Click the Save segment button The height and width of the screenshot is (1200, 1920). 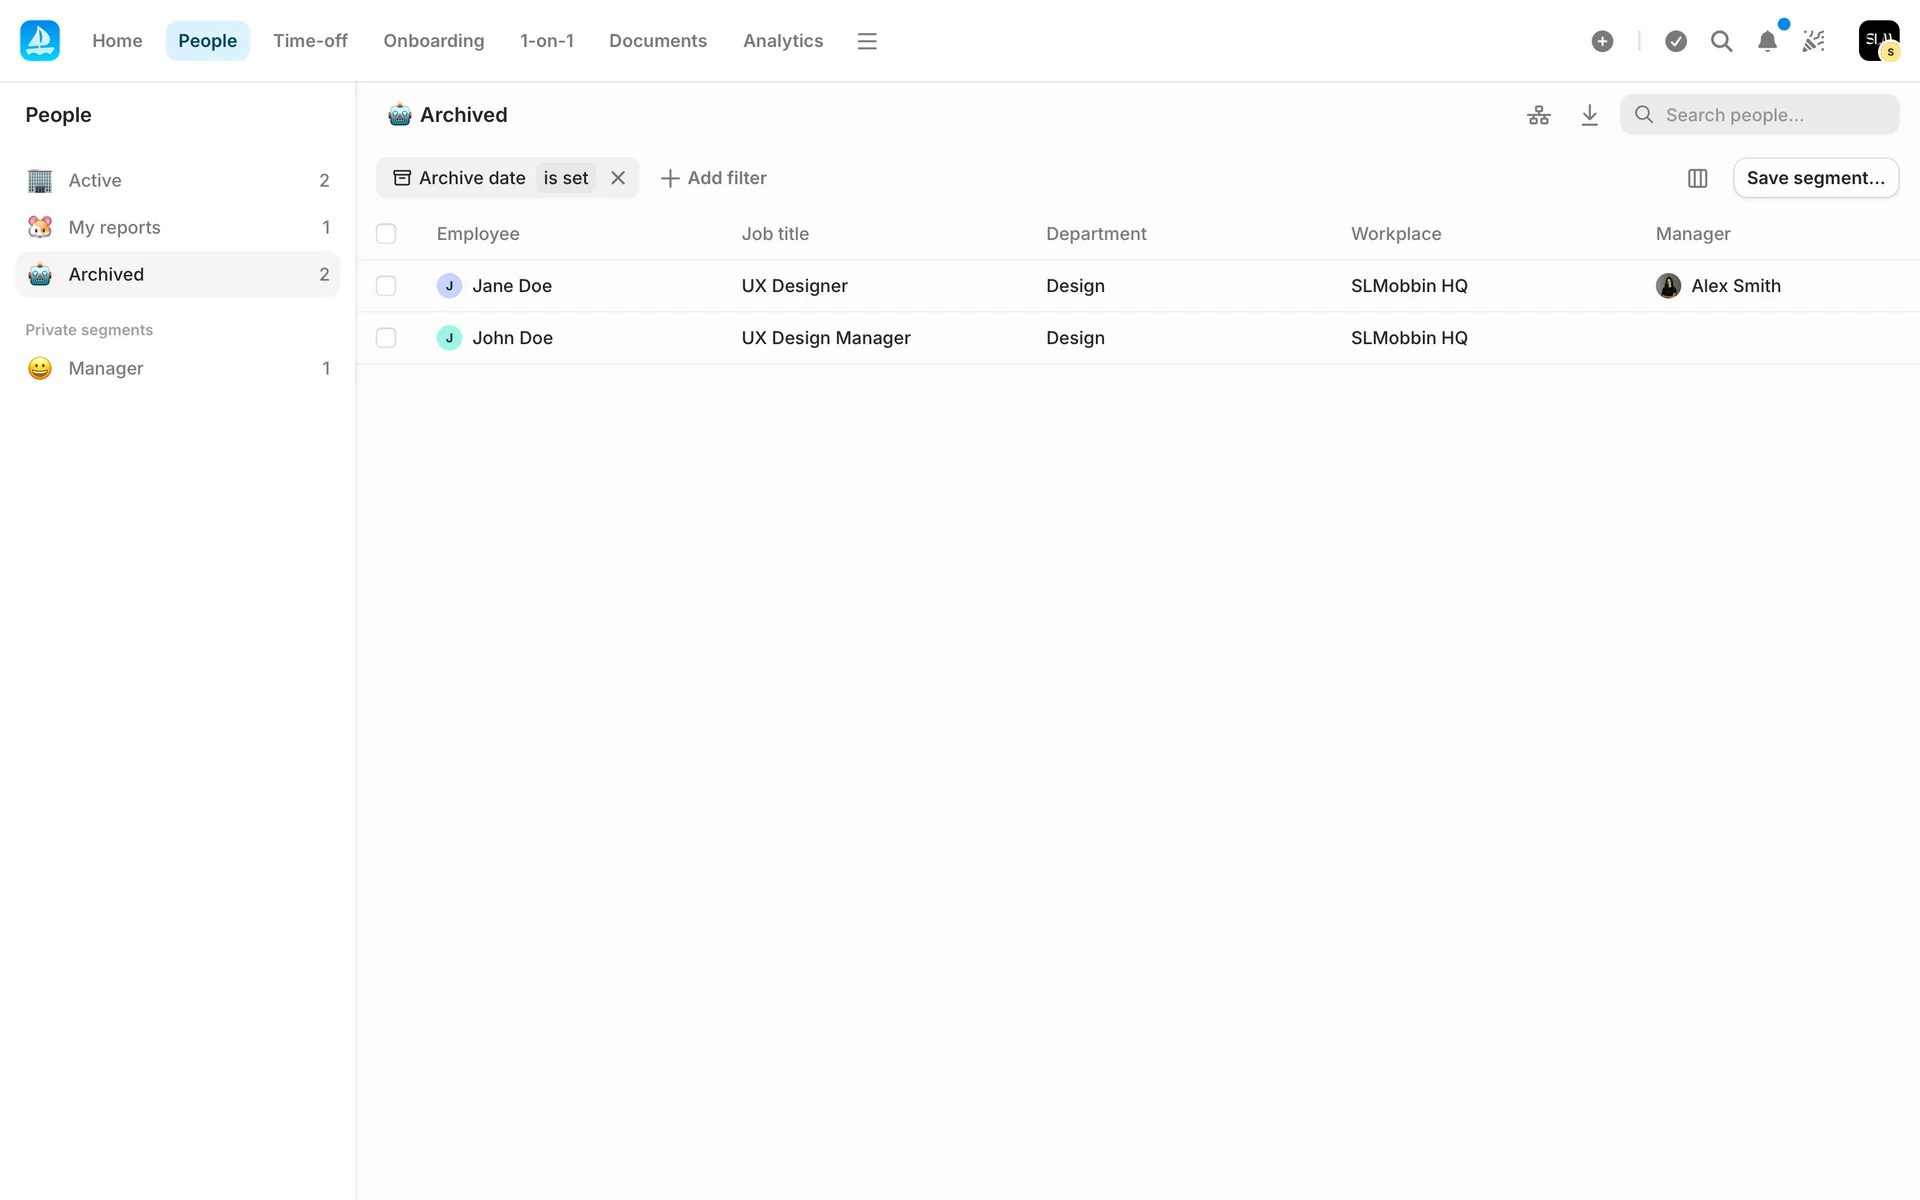click(x=1815, y=178)
